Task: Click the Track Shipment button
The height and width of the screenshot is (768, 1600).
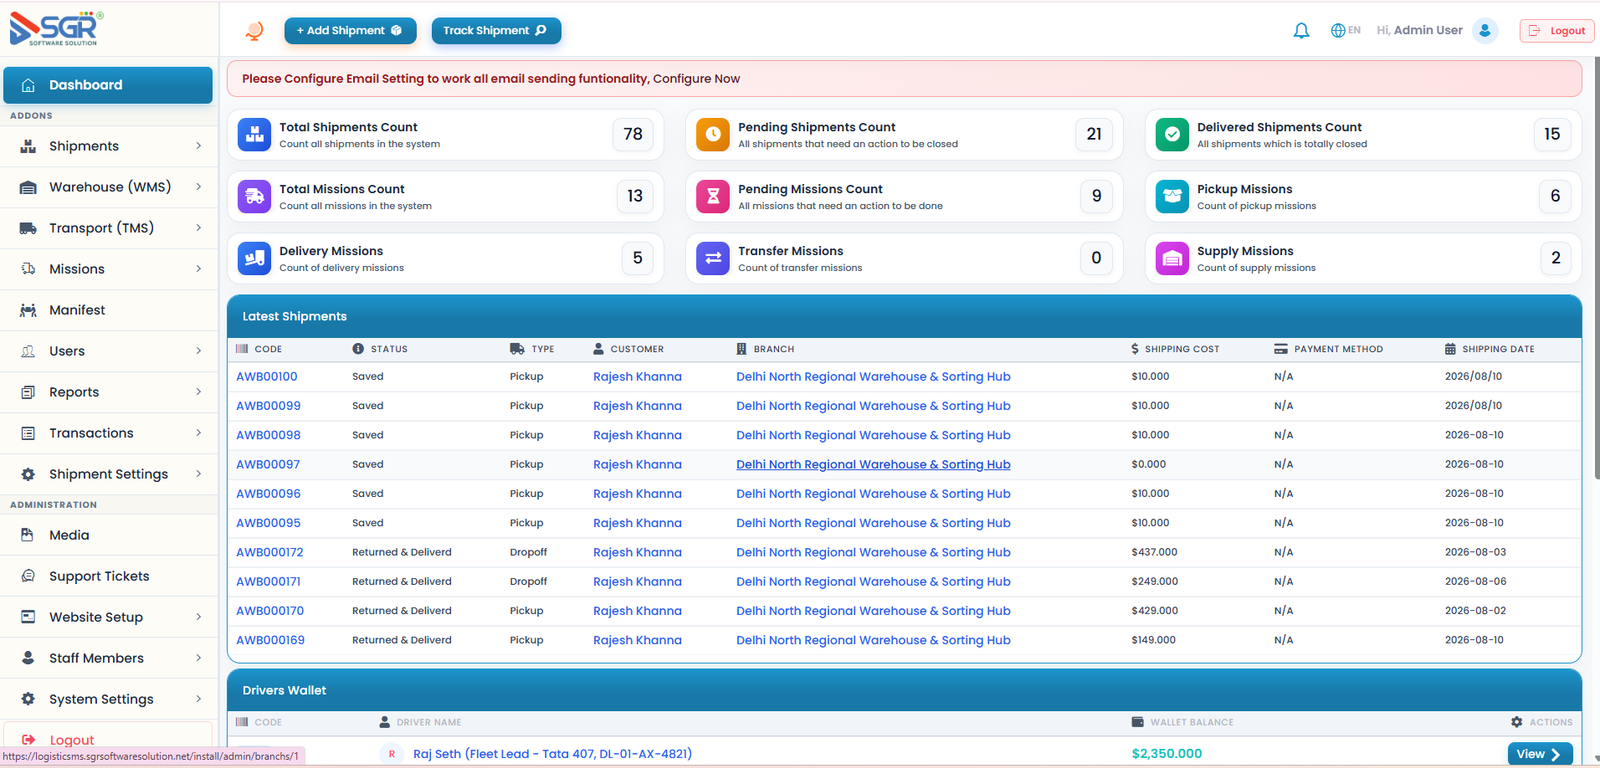Action: pos(496,31)
